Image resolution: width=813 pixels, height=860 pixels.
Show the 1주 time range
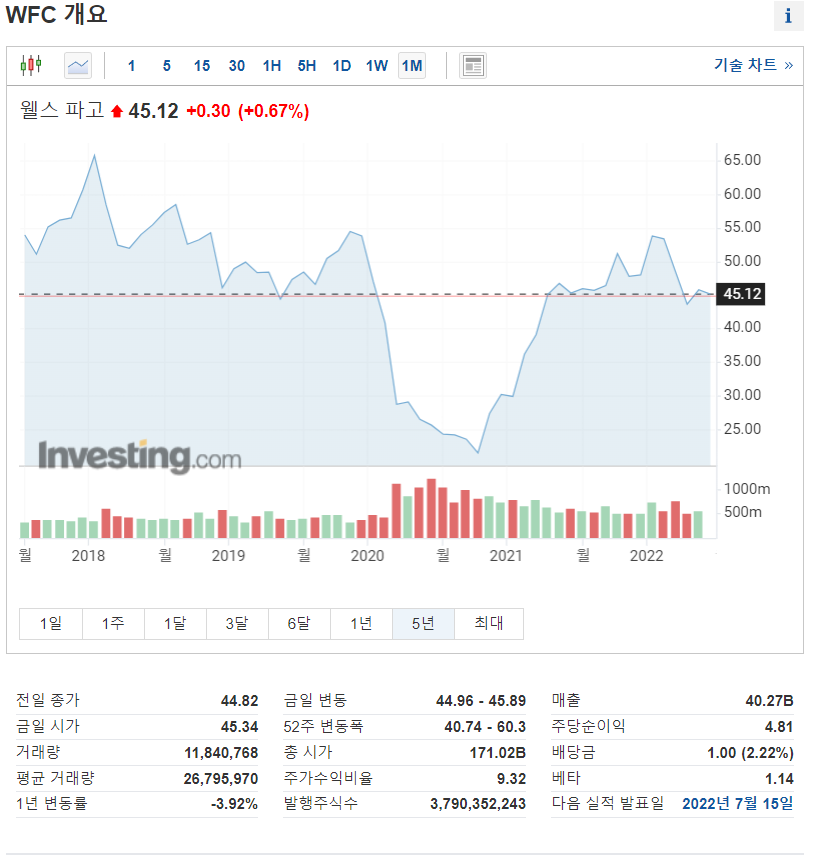click(114, 624)
